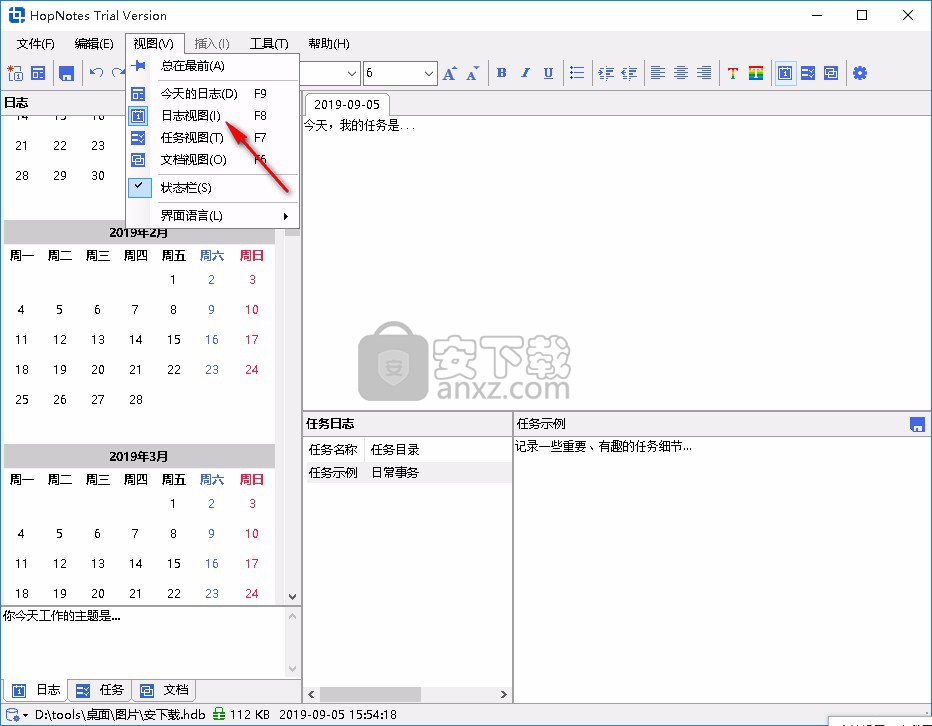Click the task list horizontal scrollbar thumb

(370, 694)
